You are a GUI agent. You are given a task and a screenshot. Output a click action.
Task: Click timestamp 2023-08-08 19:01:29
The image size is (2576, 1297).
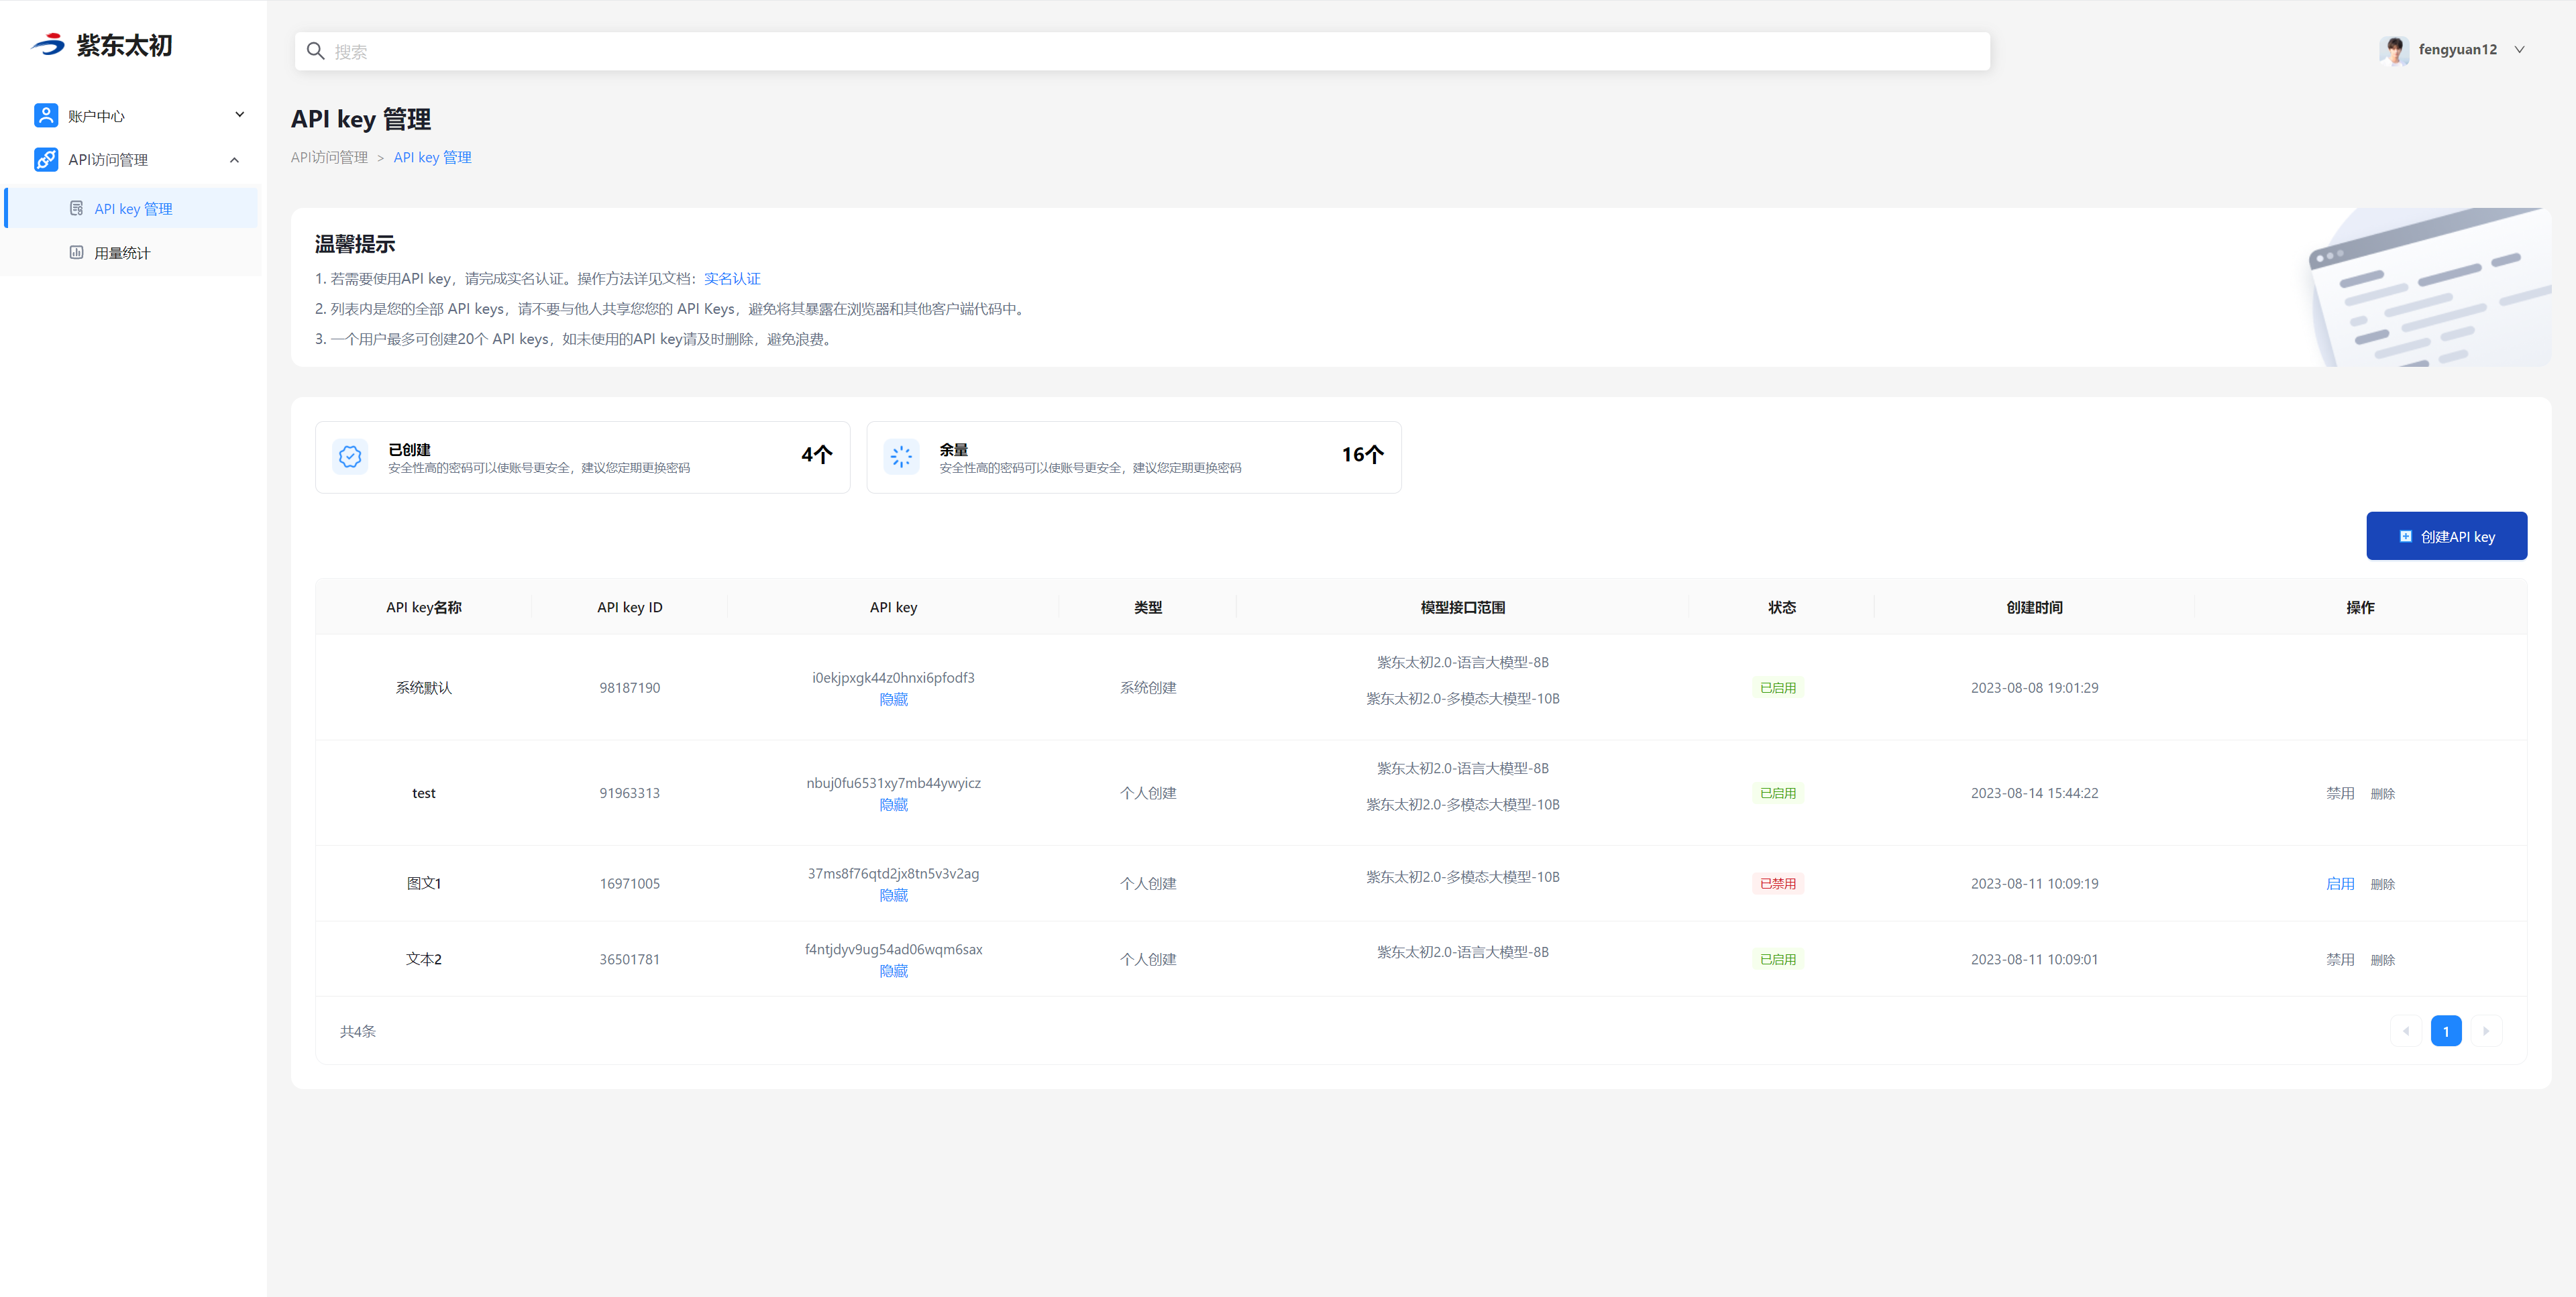[x=2035, y=688]
